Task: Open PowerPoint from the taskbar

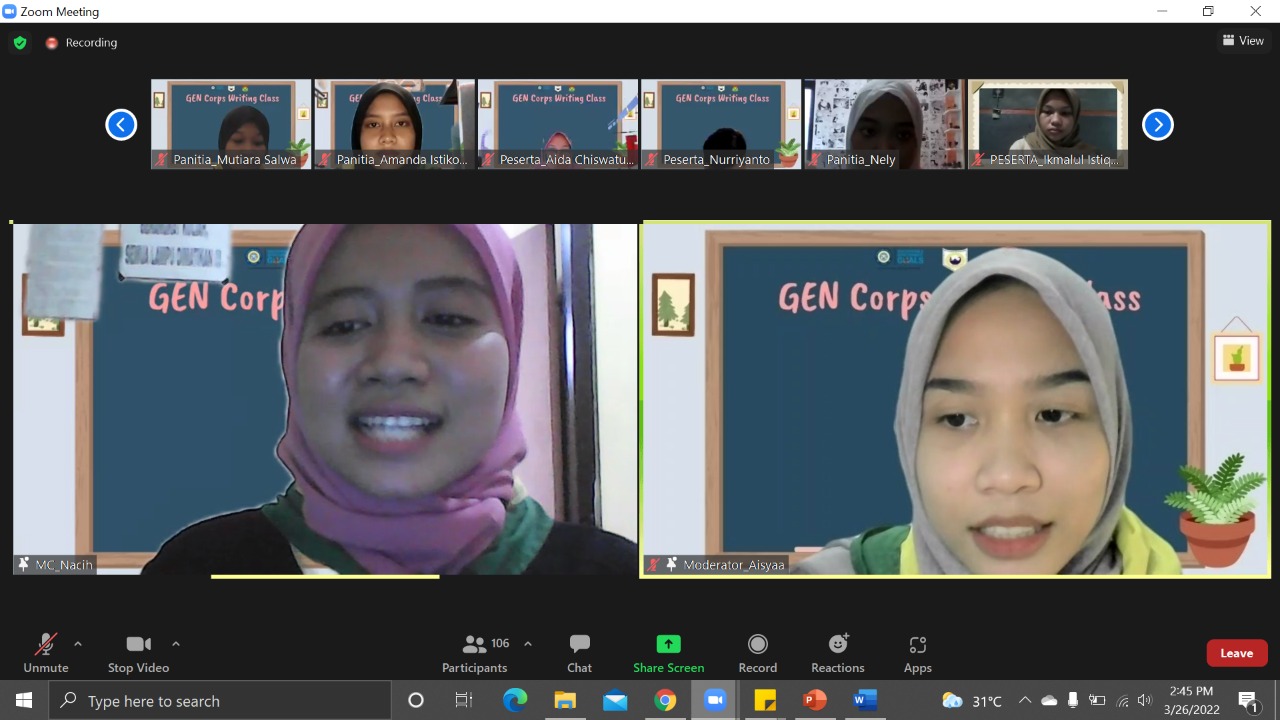Action: (815, 700)
